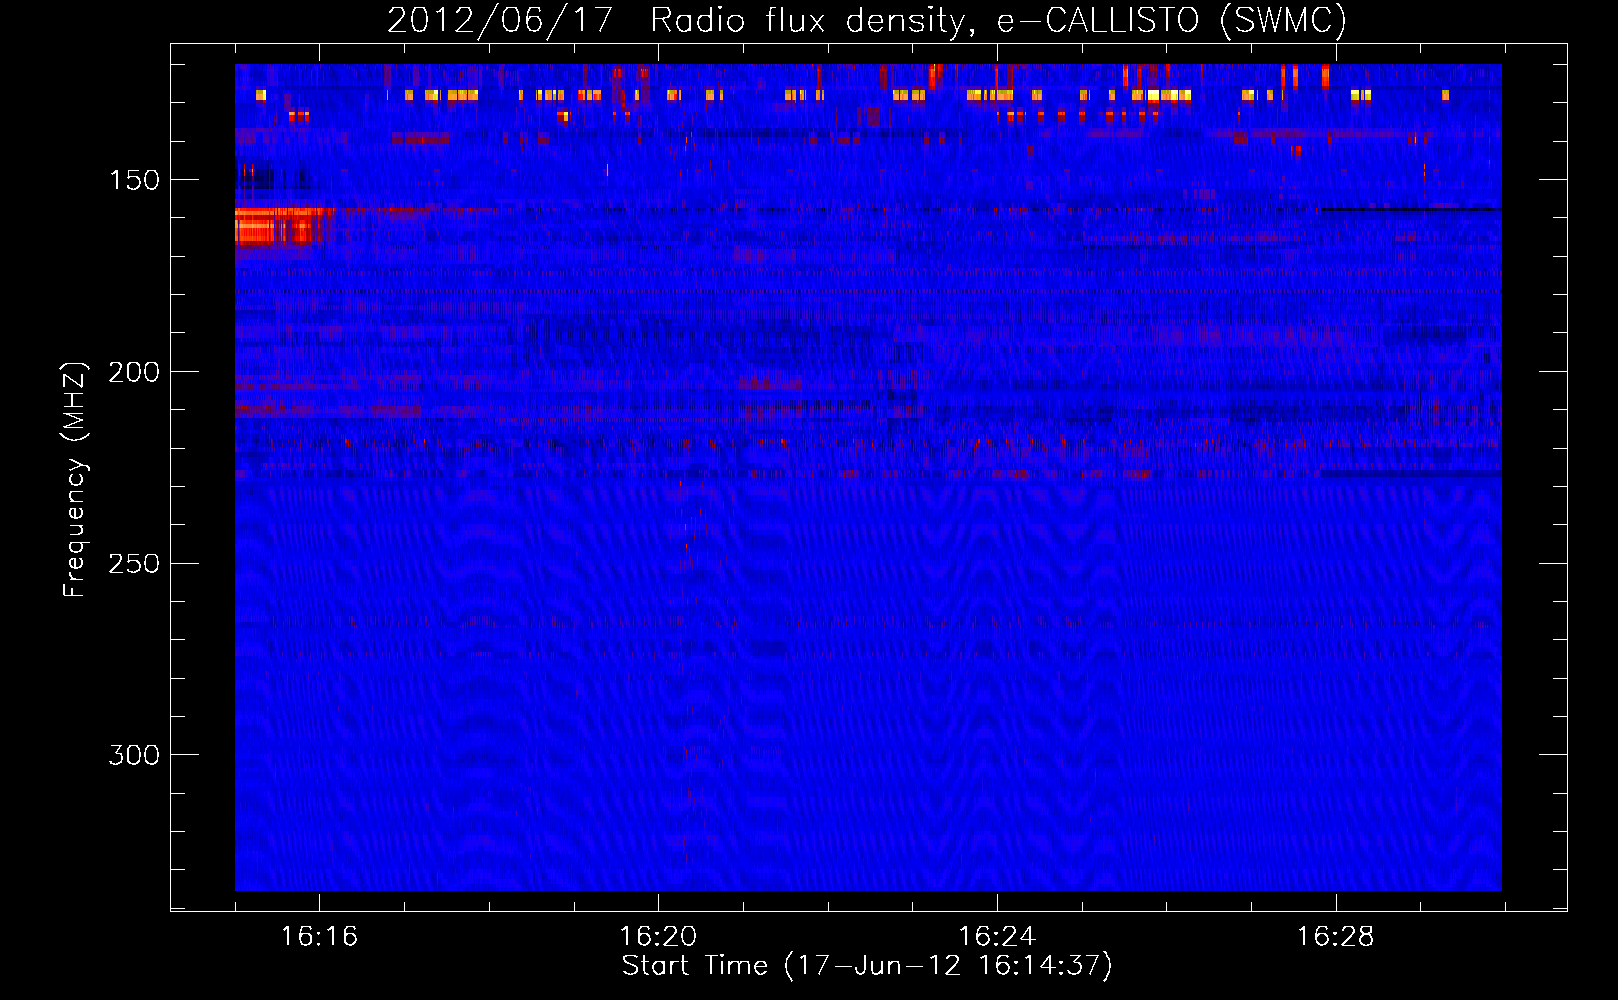Click the 300 frequency tick label
1618x1000 pixels.
pyautogui.click(x=133, y=755)
